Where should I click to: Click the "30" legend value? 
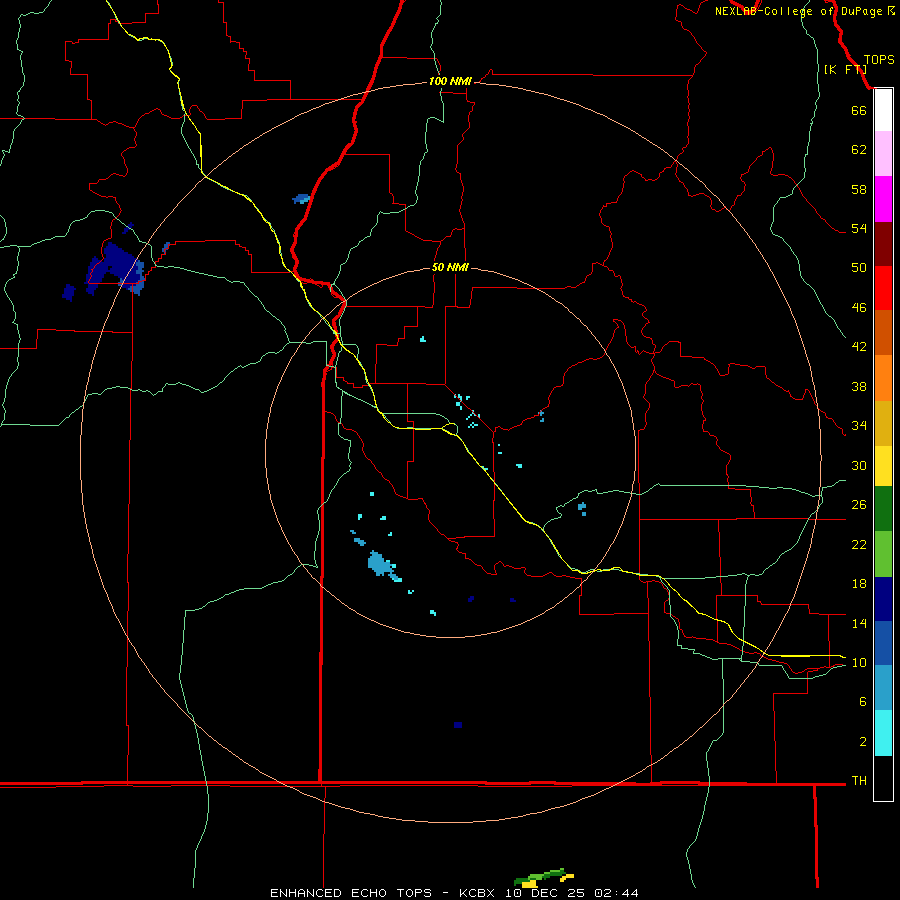(x=859, y=465)
